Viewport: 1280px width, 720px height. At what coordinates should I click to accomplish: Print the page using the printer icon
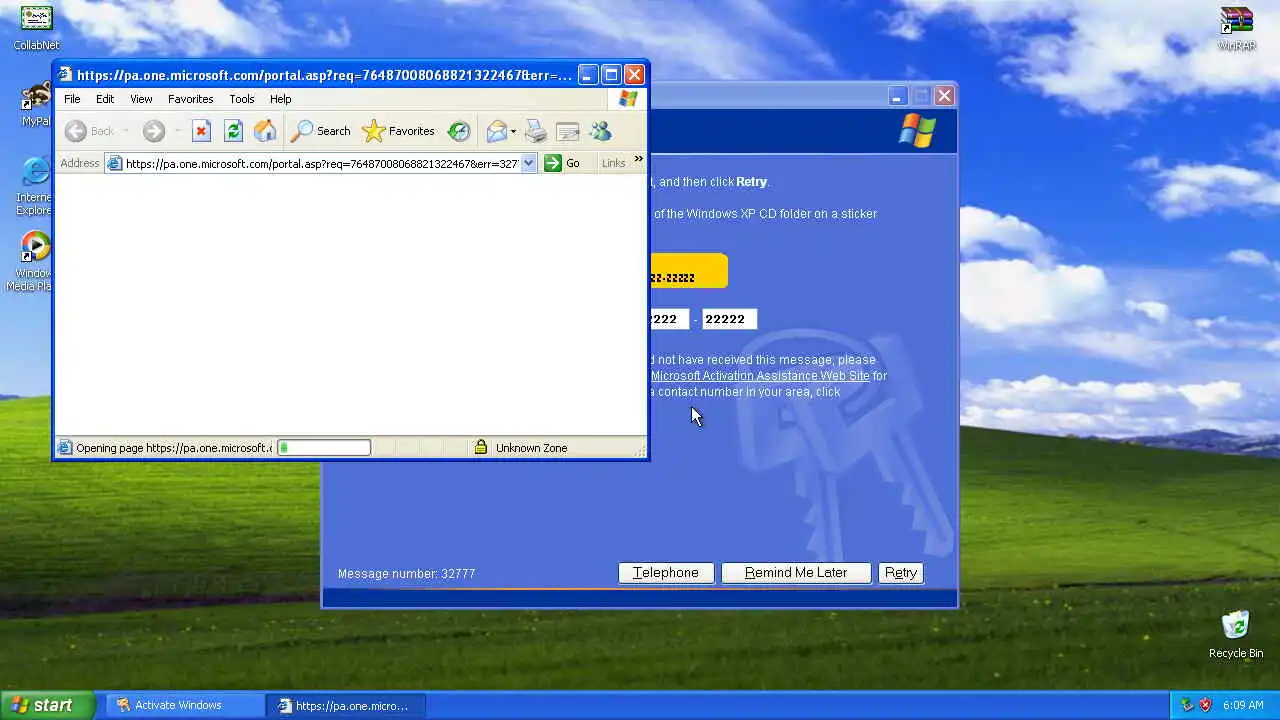[536, 131]
